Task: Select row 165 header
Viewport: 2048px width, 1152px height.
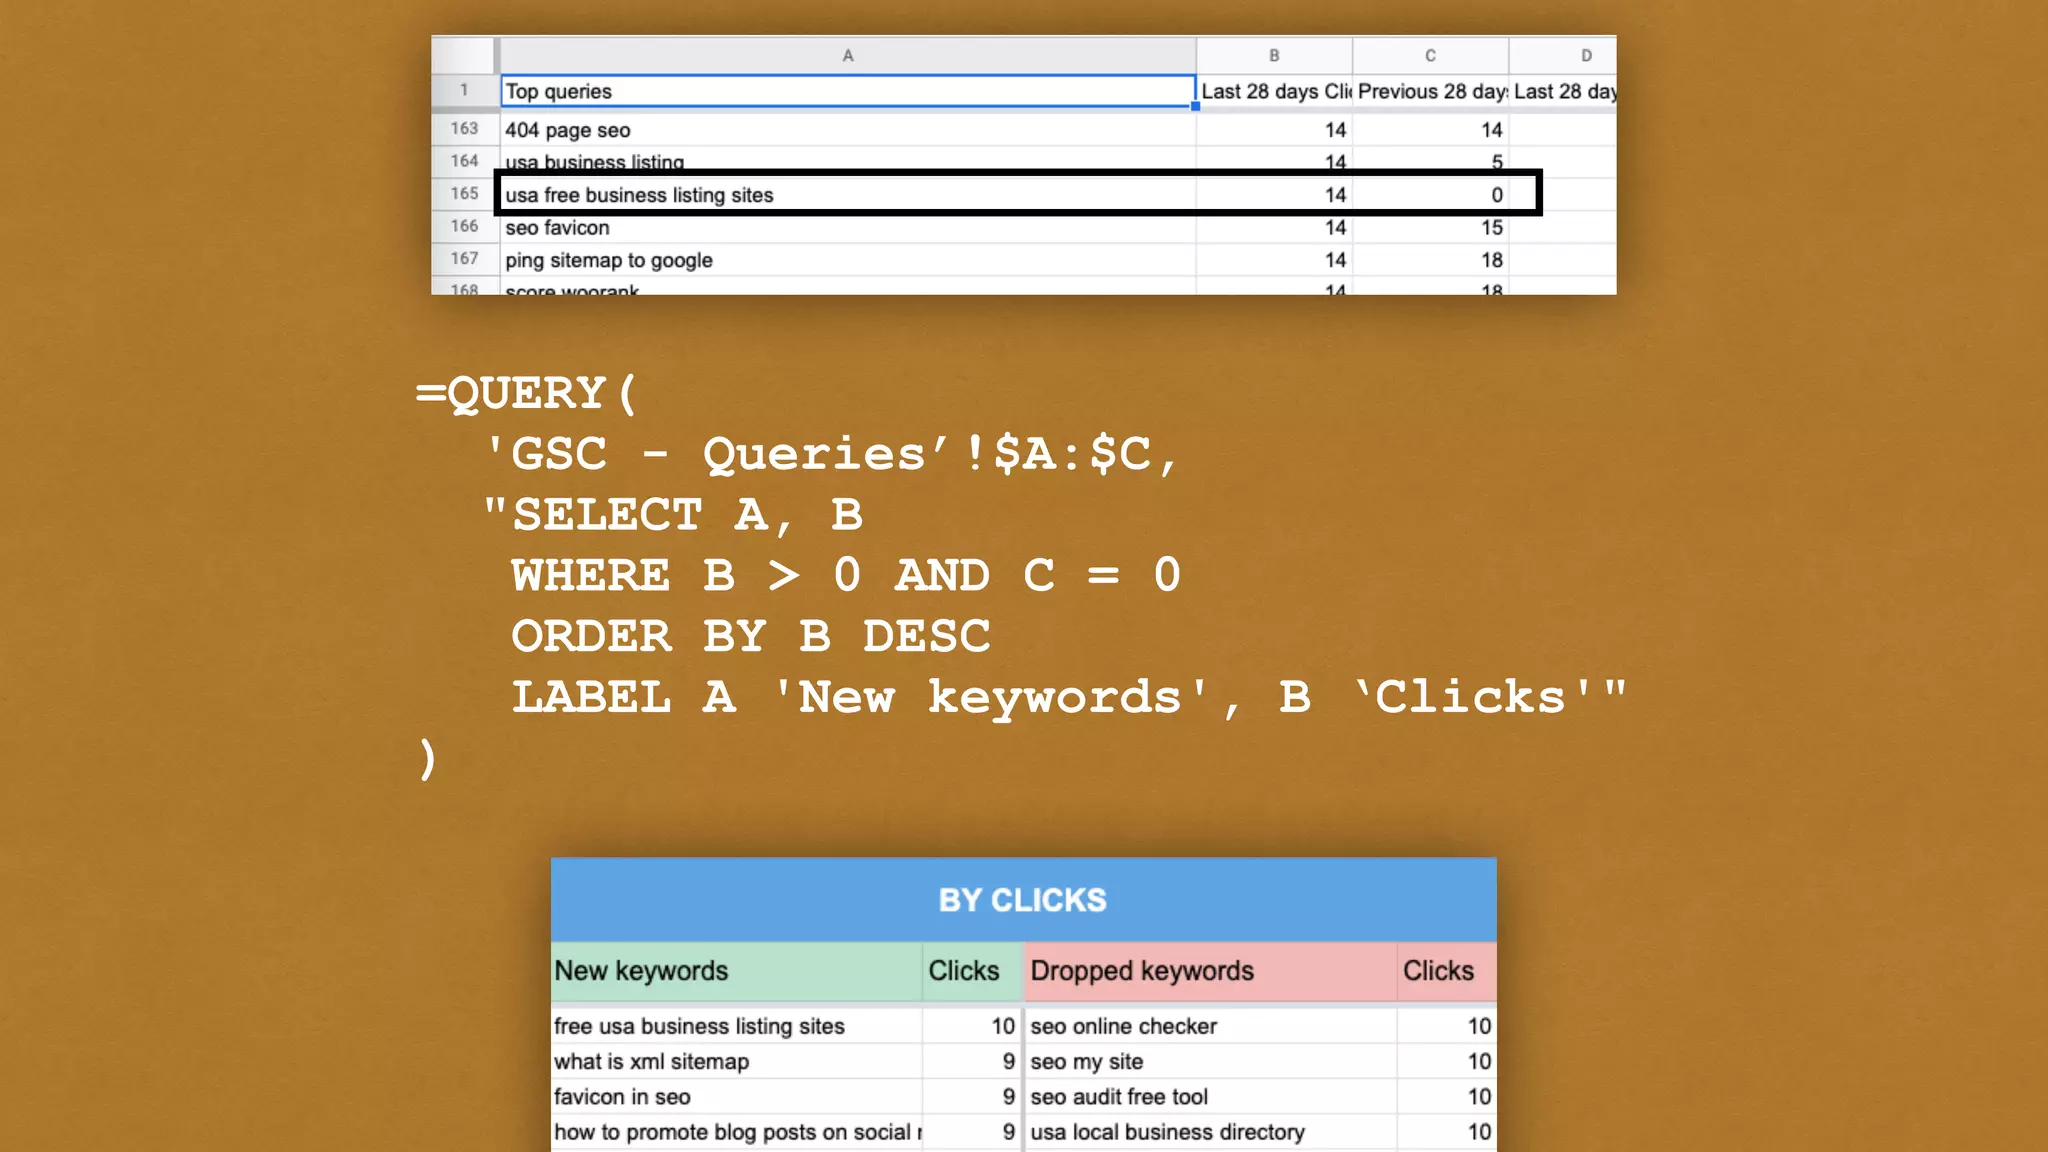Action: pyautogui.click(x=464, y=193)
